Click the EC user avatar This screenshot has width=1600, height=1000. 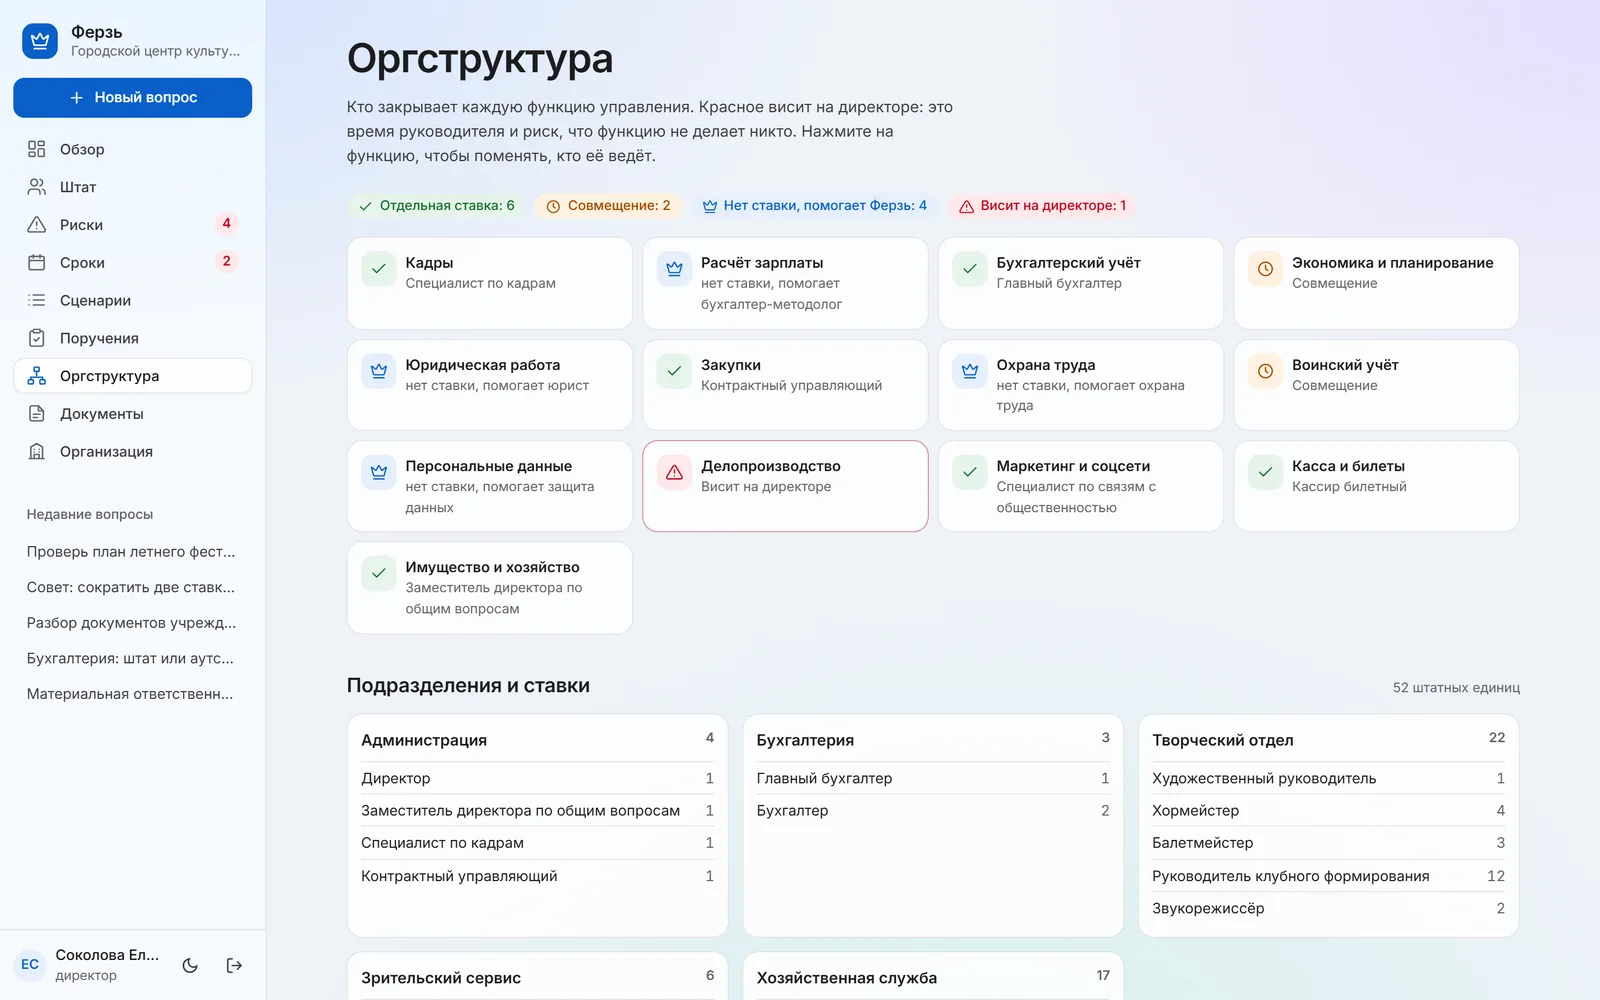(x=30, y=965)
